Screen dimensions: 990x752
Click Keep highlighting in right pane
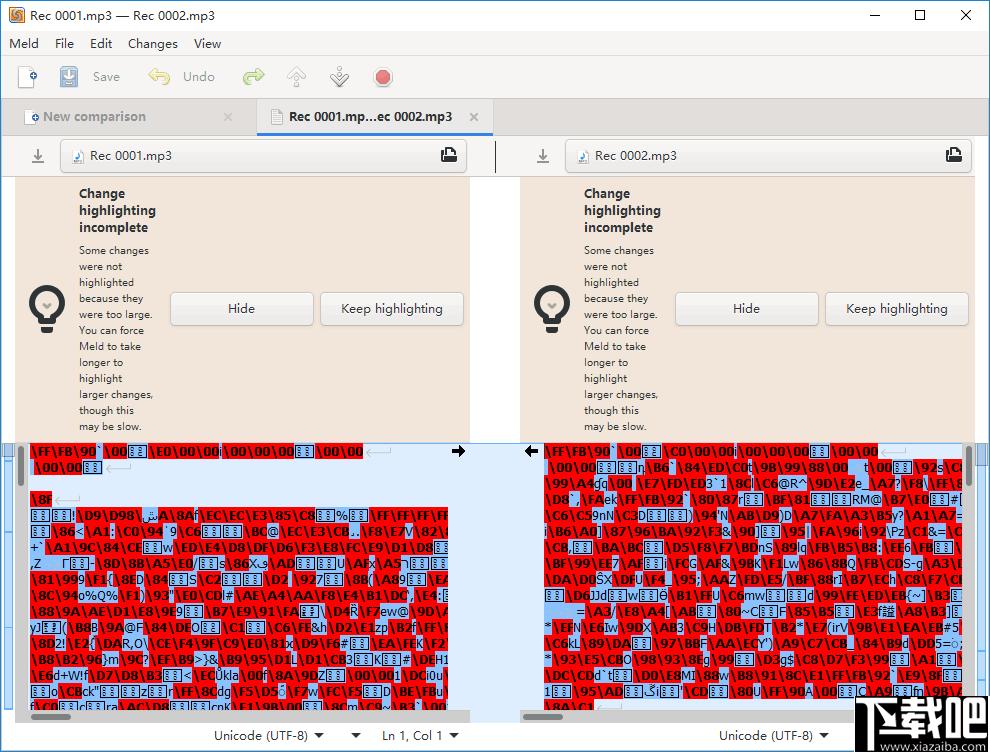coord(897,309)
